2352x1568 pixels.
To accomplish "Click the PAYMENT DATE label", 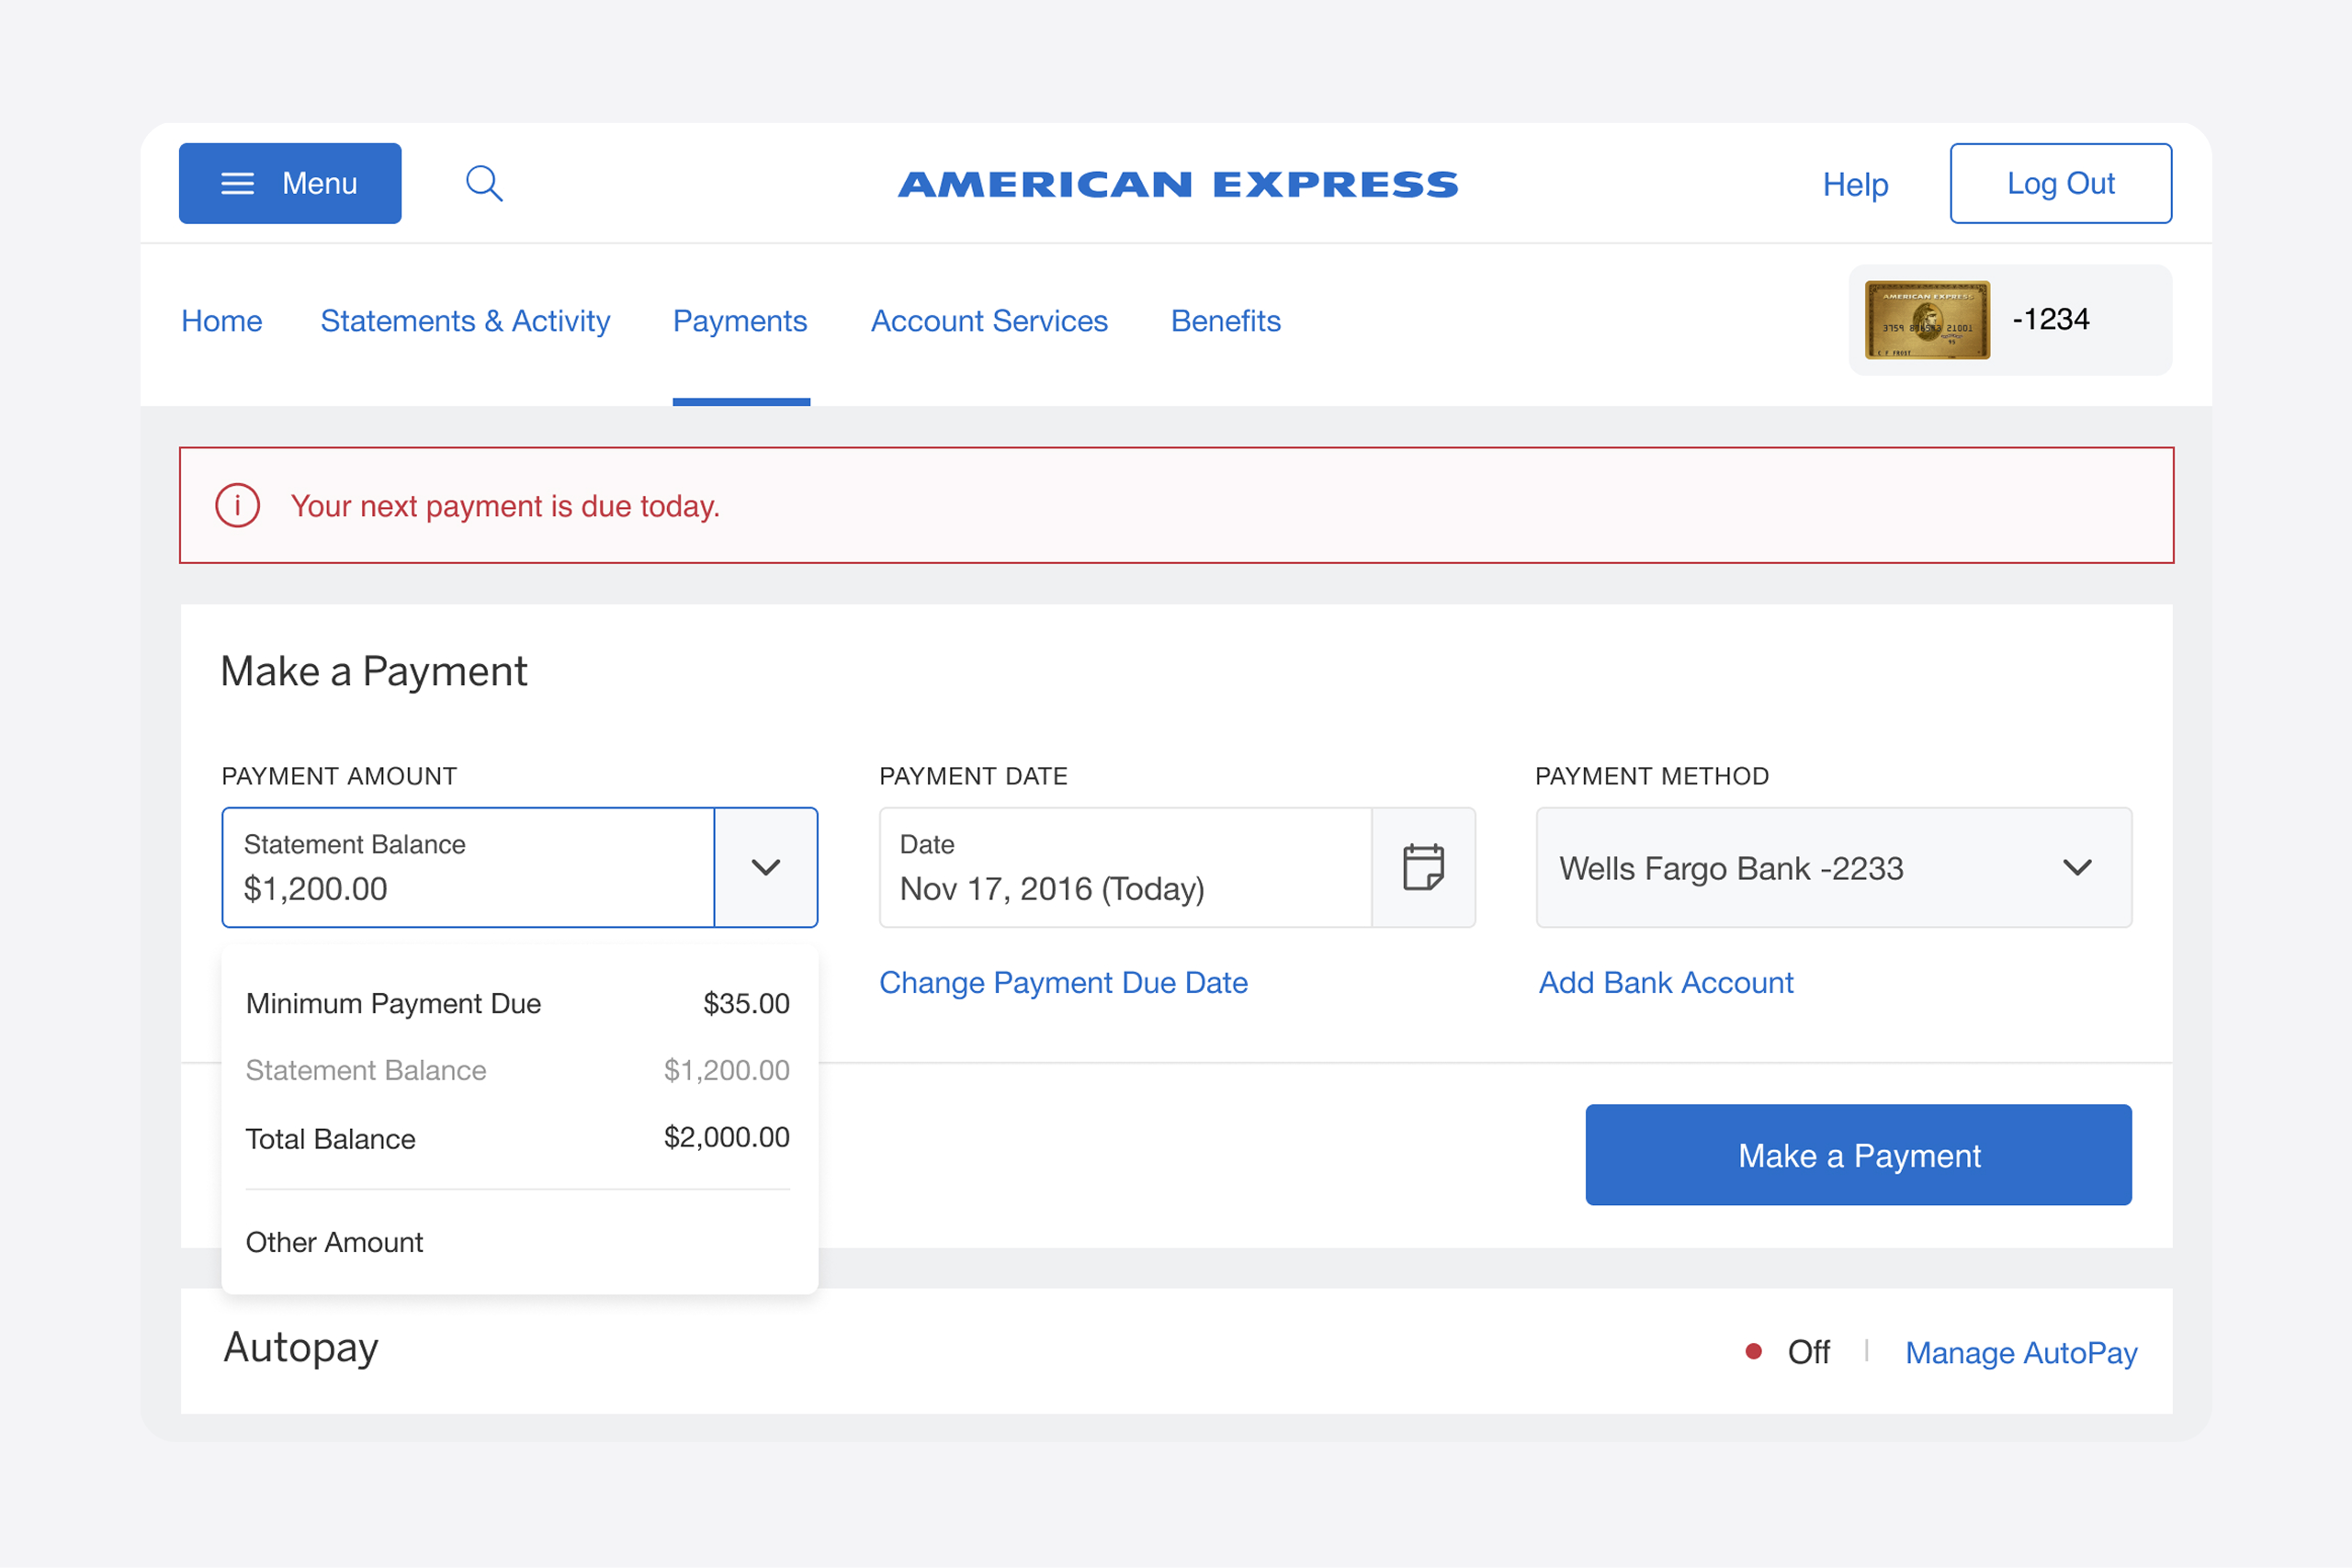I will click(x=973, y=776).
